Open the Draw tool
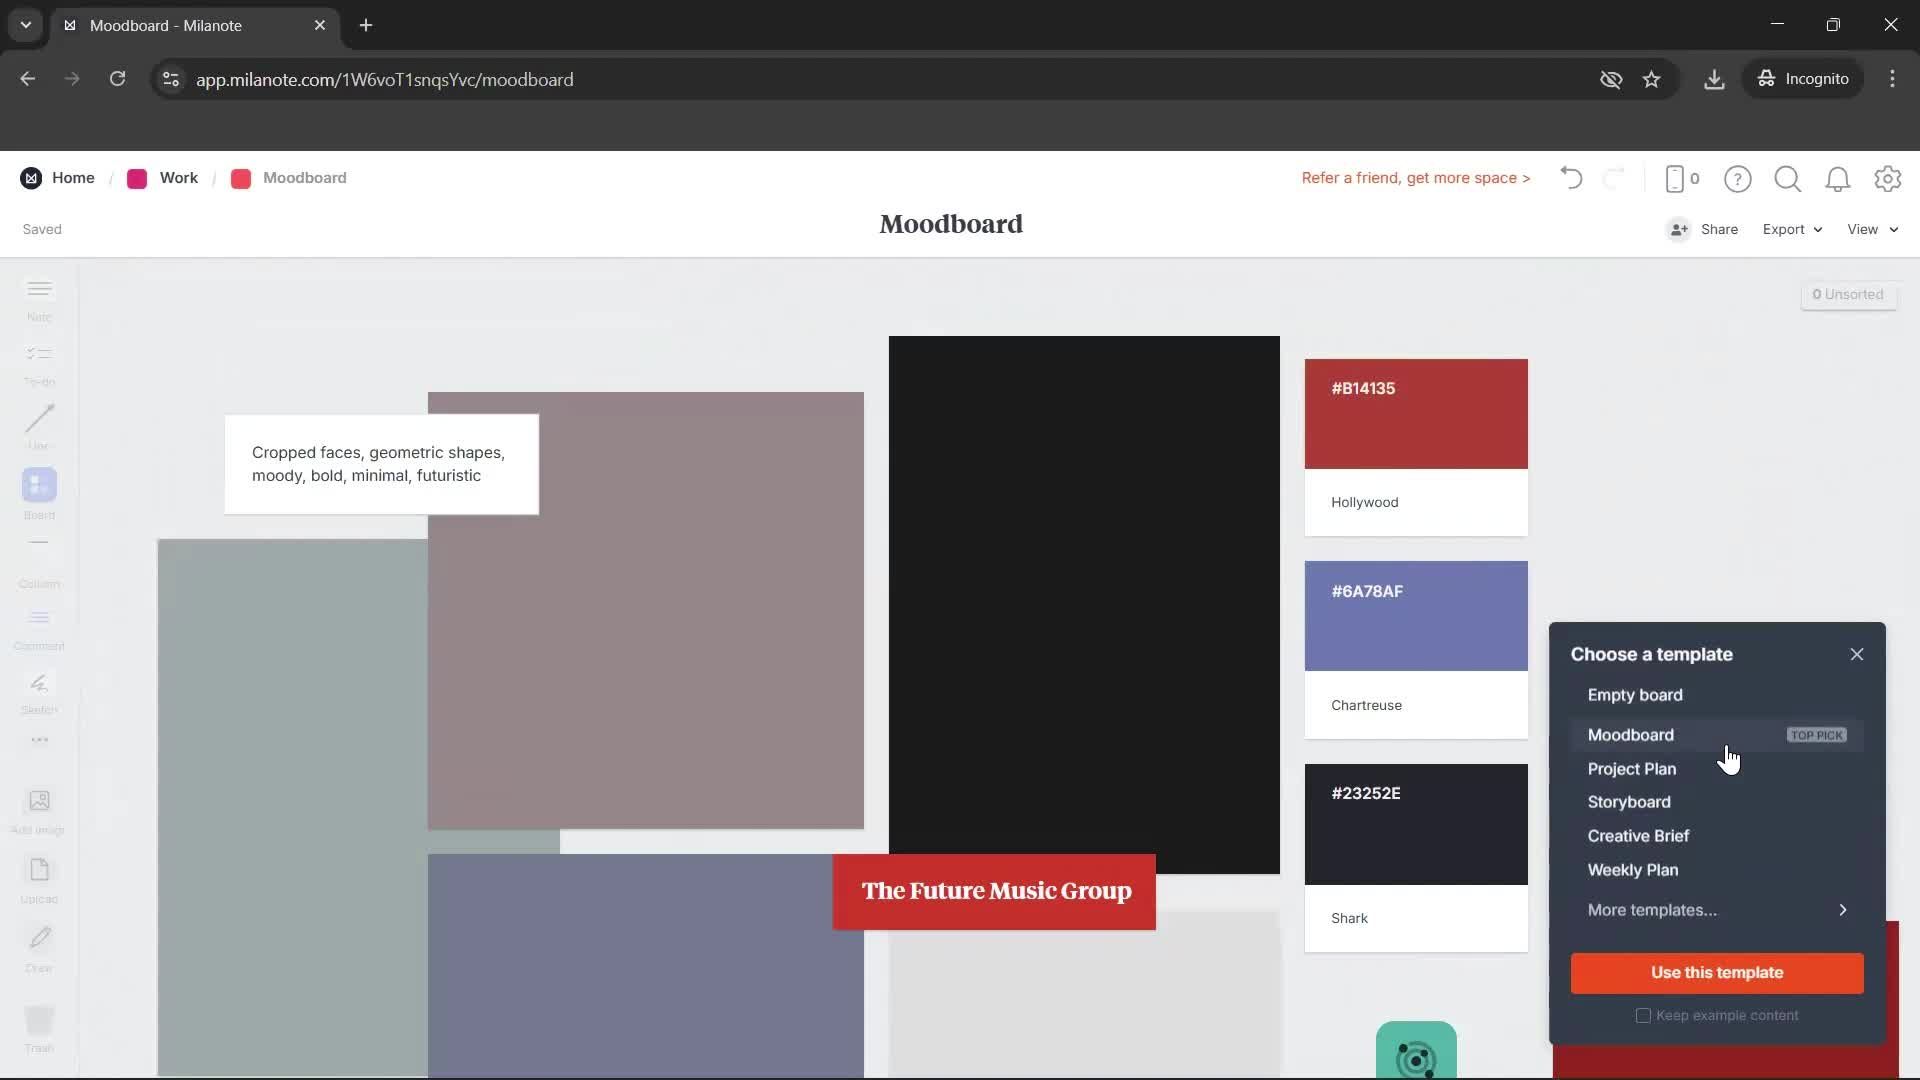 tap(38, 945)
